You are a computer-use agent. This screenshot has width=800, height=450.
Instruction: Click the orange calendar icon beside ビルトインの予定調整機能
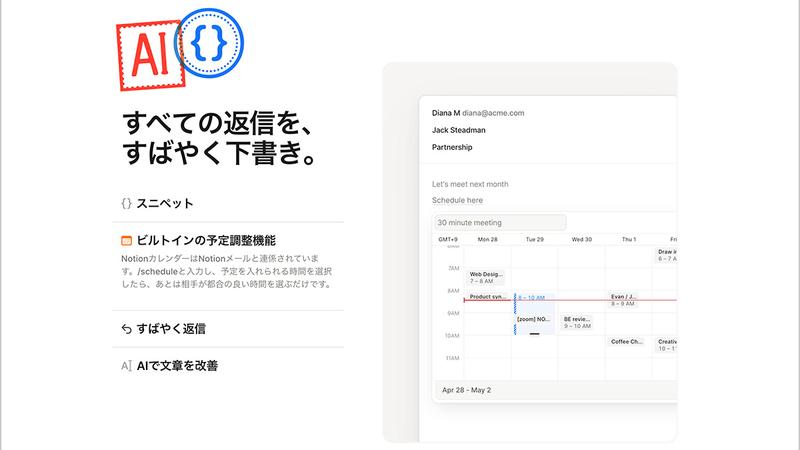(126, 240)
